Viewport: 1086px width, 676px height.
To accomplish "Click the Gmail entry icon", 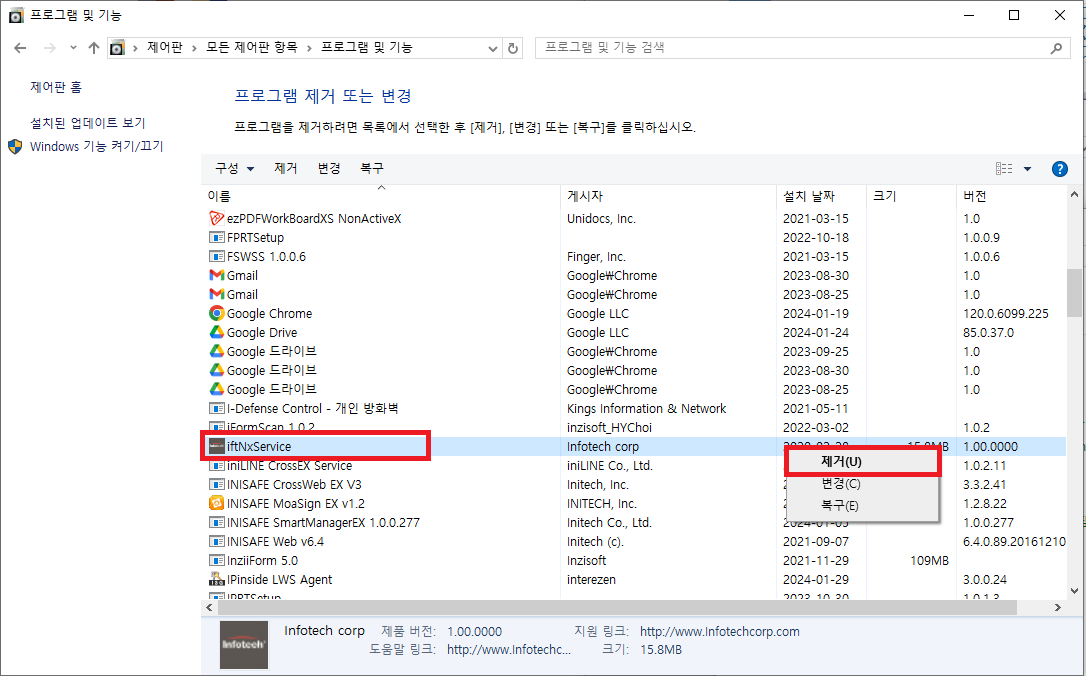I will pyautogui.click(x=215, y=275).
